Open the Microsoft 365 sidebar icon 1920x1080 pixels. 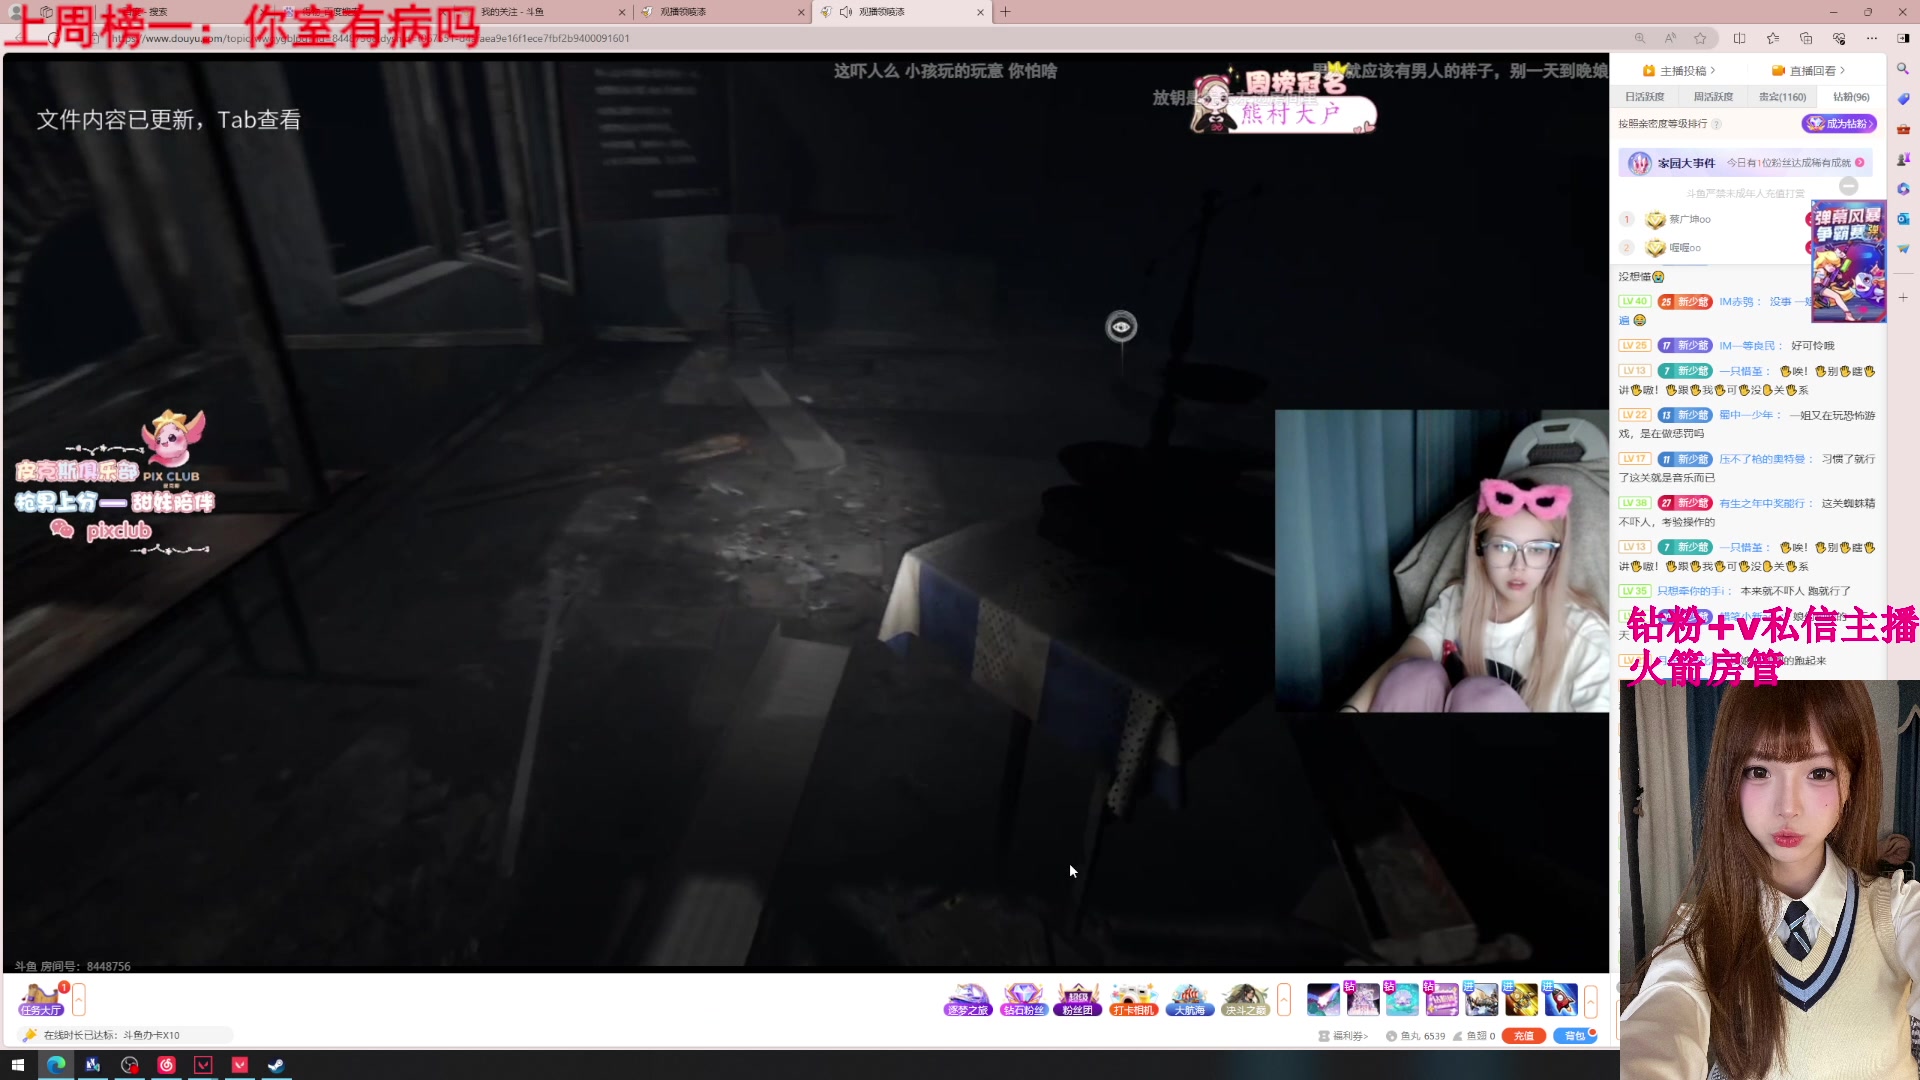(x=1903, y=188)
